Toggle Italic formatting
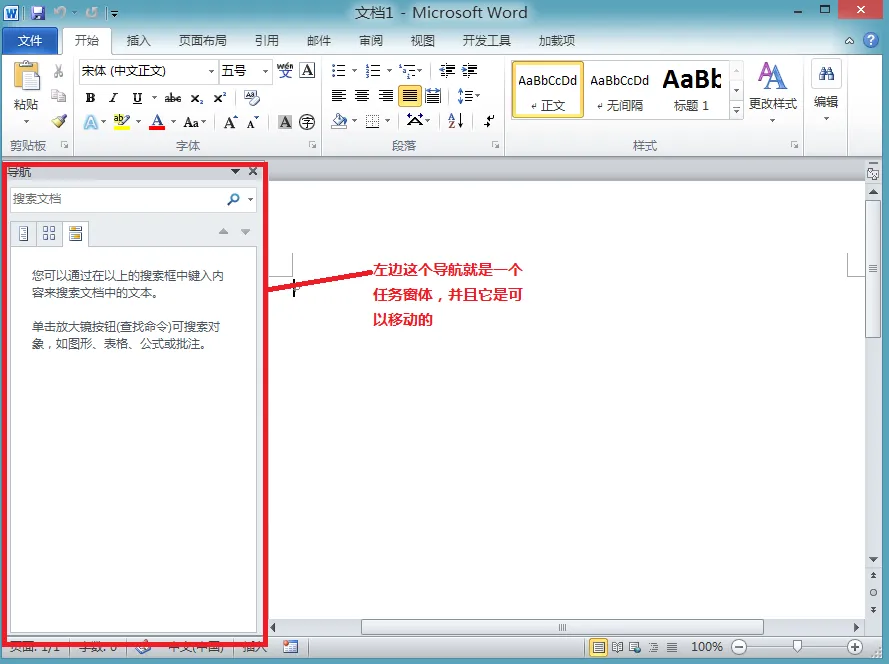Screen dimensions: 889x664 click(x=113, y=98)
